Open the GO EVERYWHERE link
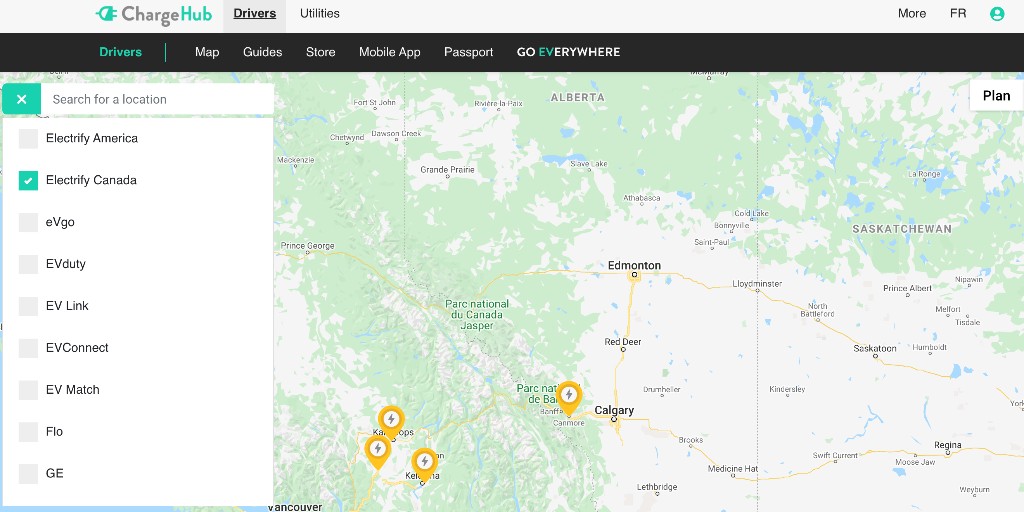Image resolution: width=1024 pixels, height=512 pixels. pos(568,52)
